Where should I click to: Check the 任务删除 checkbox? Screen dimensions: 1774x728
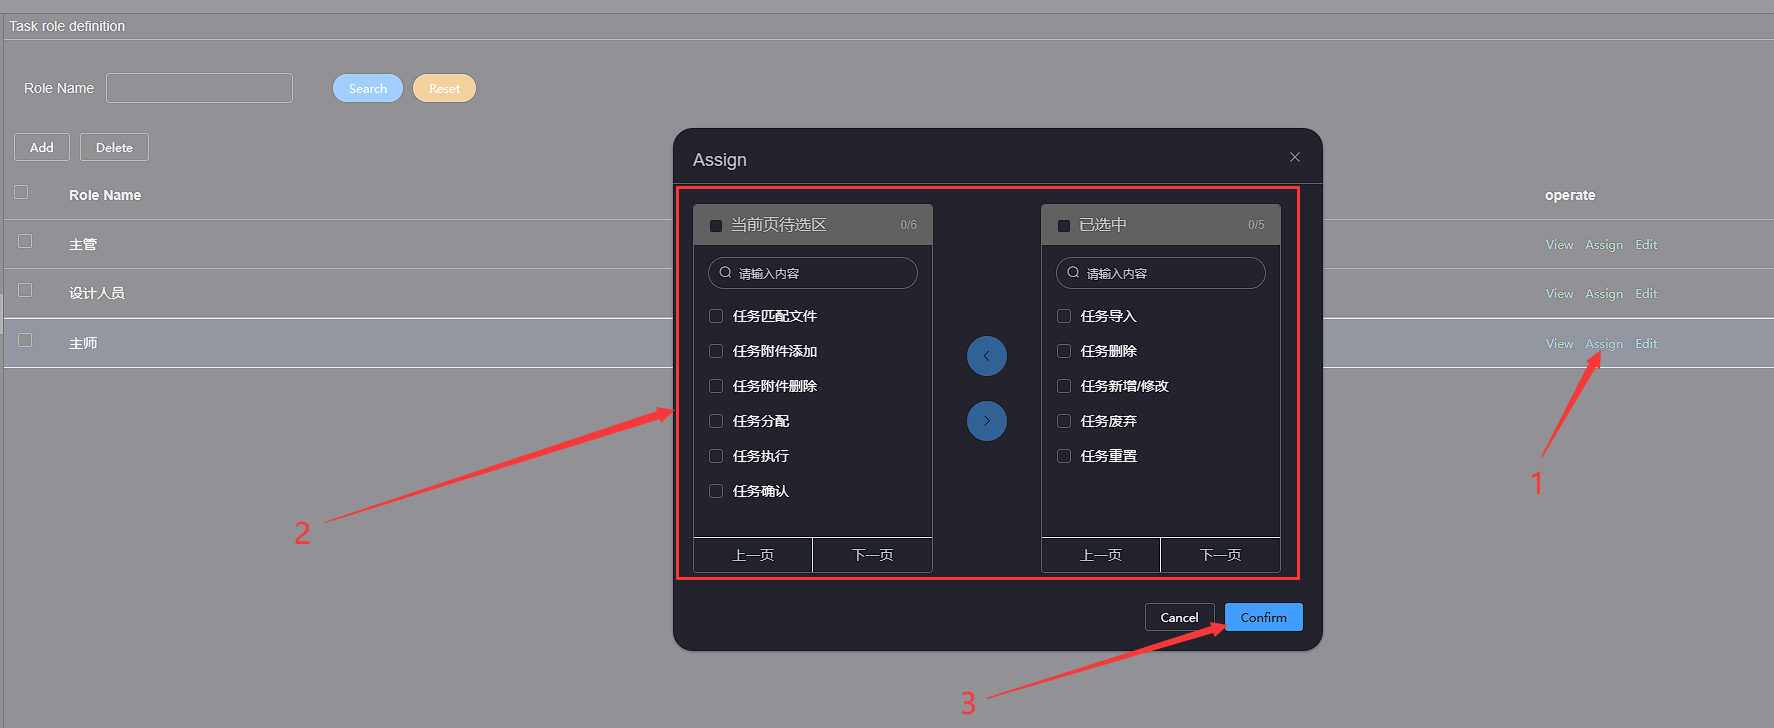click(x=1064, y=351)
